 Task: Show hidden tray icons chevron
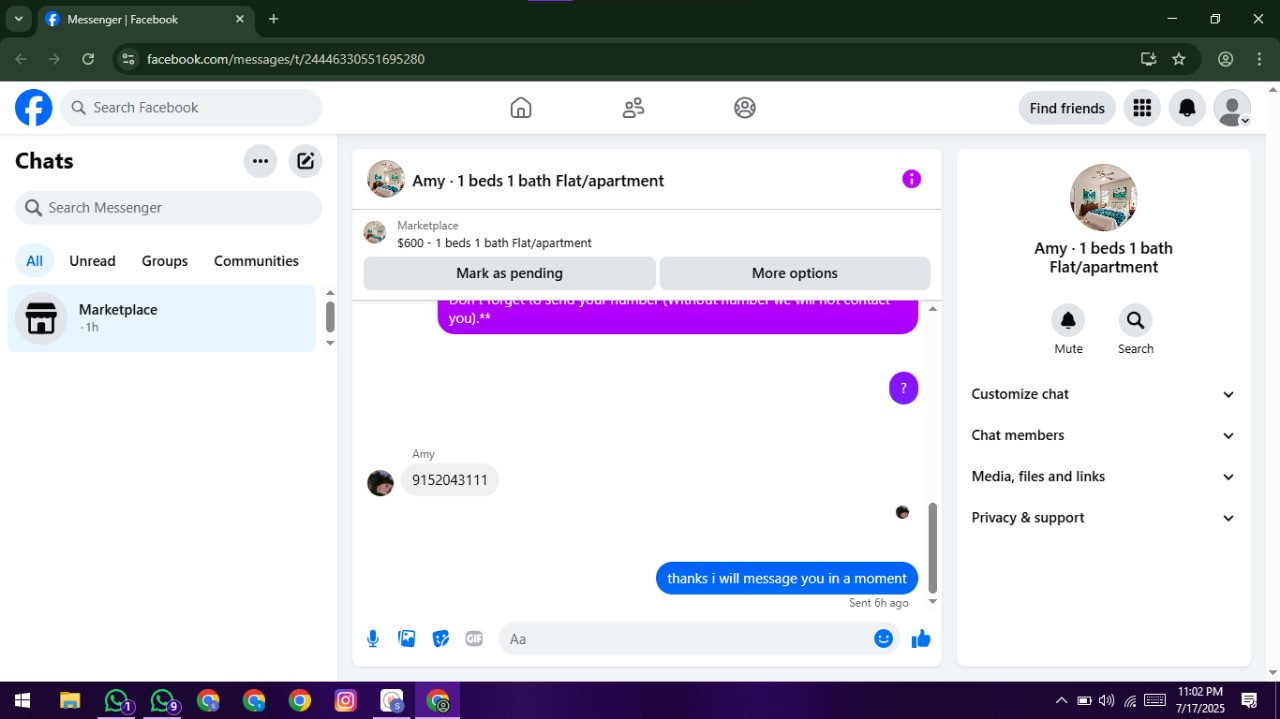(x=1063, y=700)
